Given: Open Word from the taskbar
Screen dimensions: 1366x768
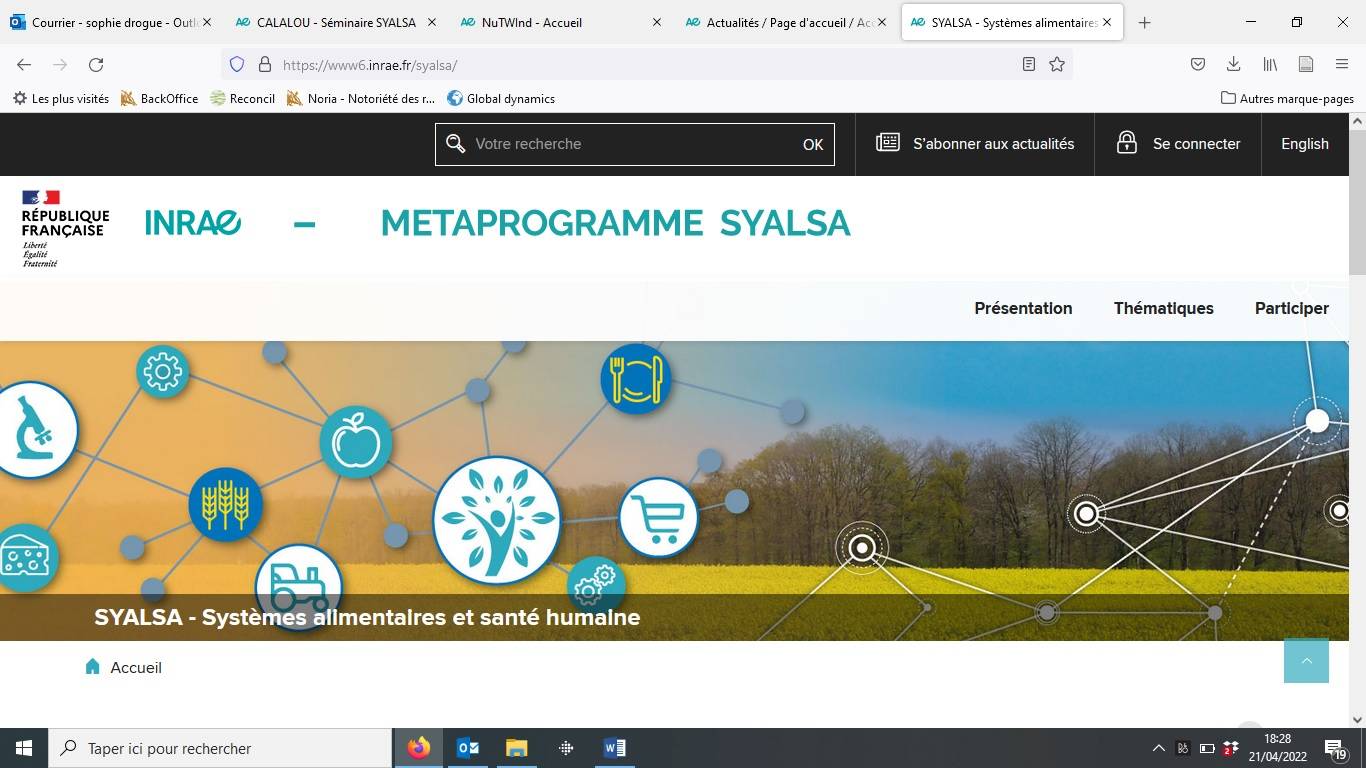Looking at the screenshot, I should pos(614,748).
